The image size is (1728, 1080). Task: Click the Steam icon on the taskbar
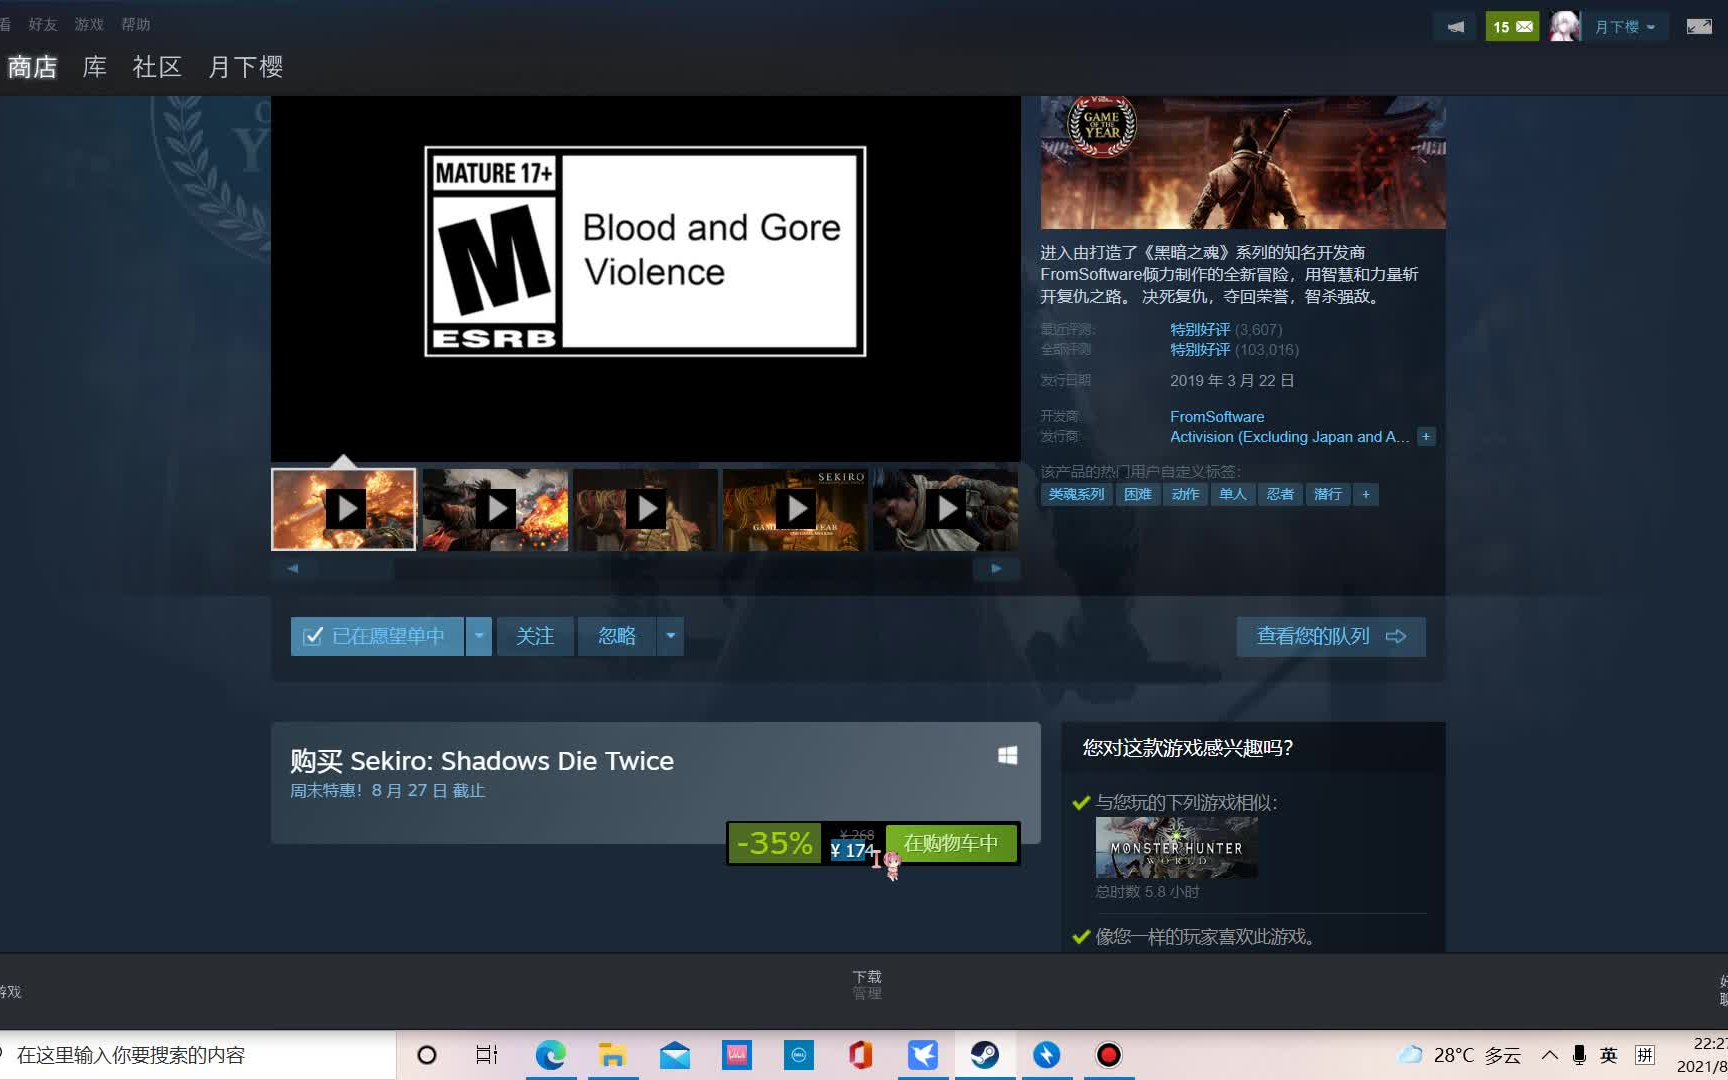[985, 1055]
